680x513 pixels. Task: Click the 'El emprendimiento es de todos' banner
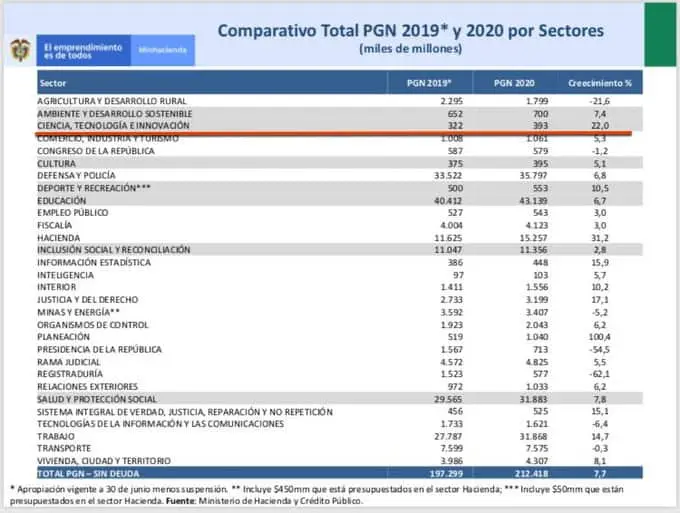click(83, 51)
